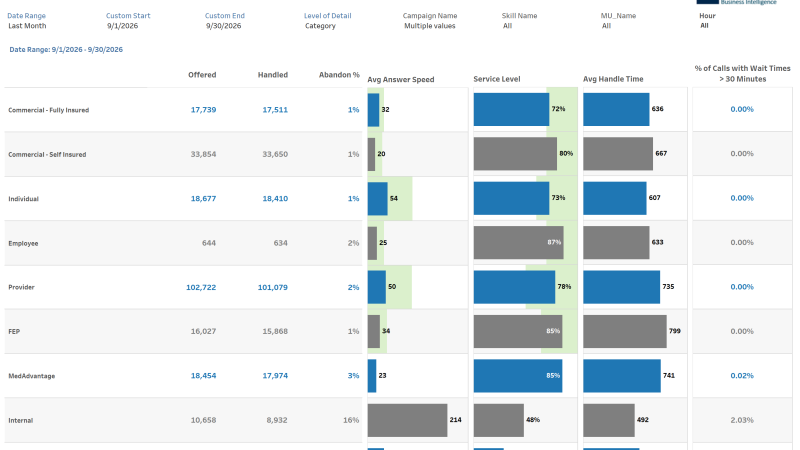The image size is (800, 450).
Task: Select the MedAdvantage row label
Action: pyautogui.click(x=32, y=376)
